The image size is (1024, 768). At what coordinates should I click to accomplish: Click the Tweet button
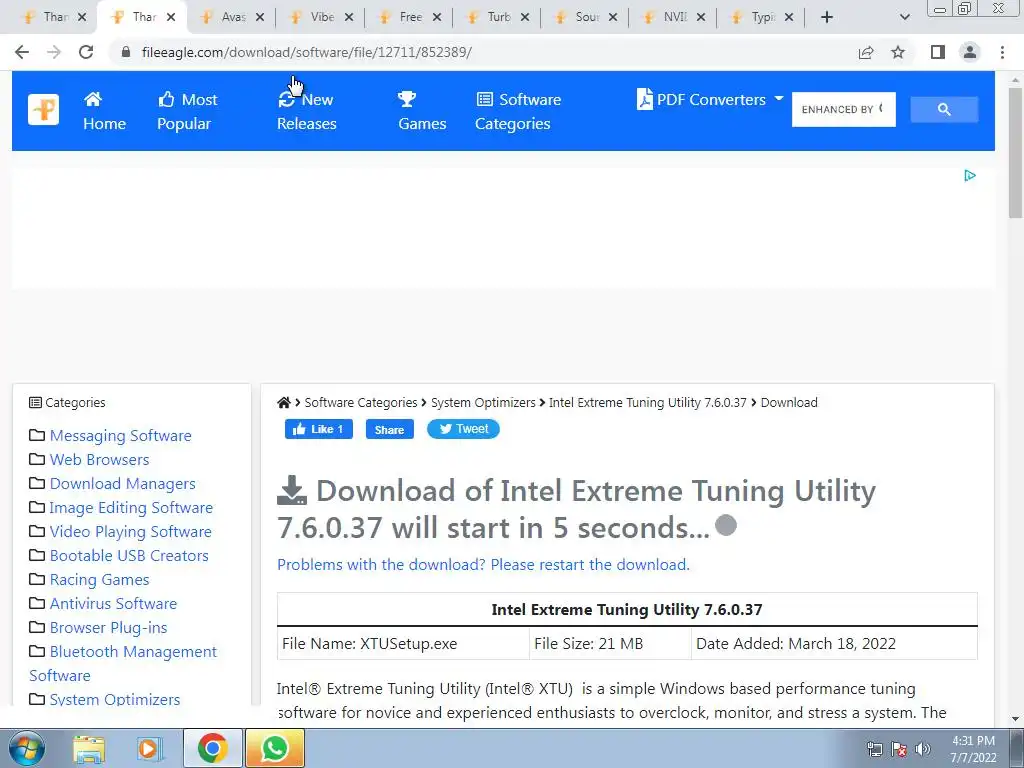(463, 429)
